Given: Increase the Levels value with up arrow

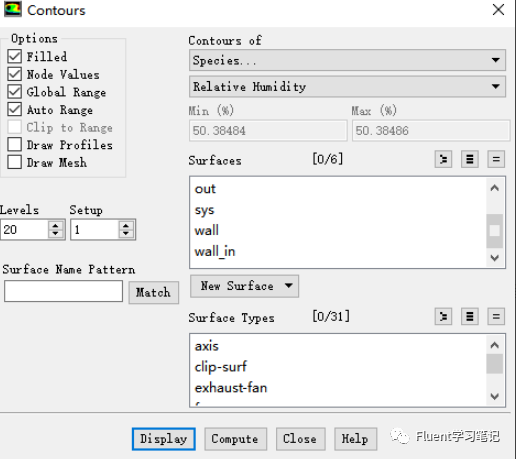Looking at the screenshot, I should [55, 226].
